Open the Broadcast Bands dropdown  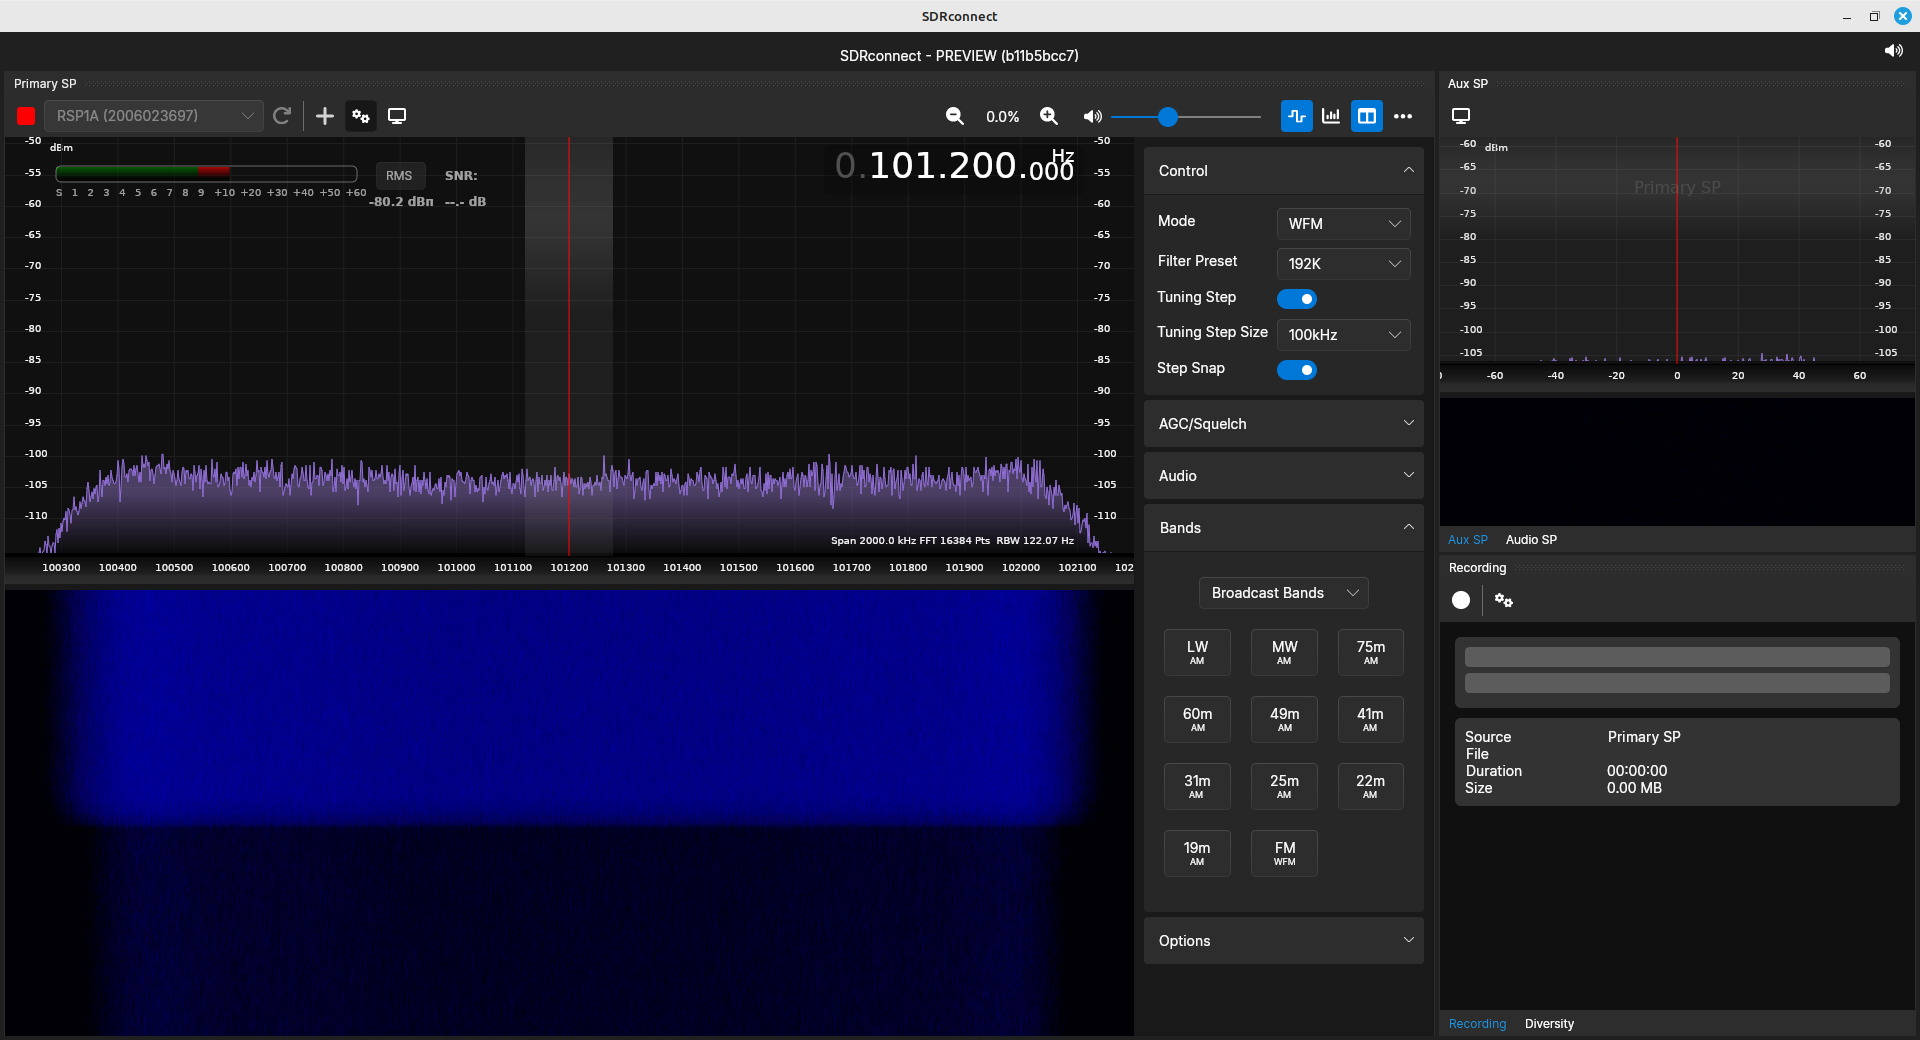[x=1284, y=593]
